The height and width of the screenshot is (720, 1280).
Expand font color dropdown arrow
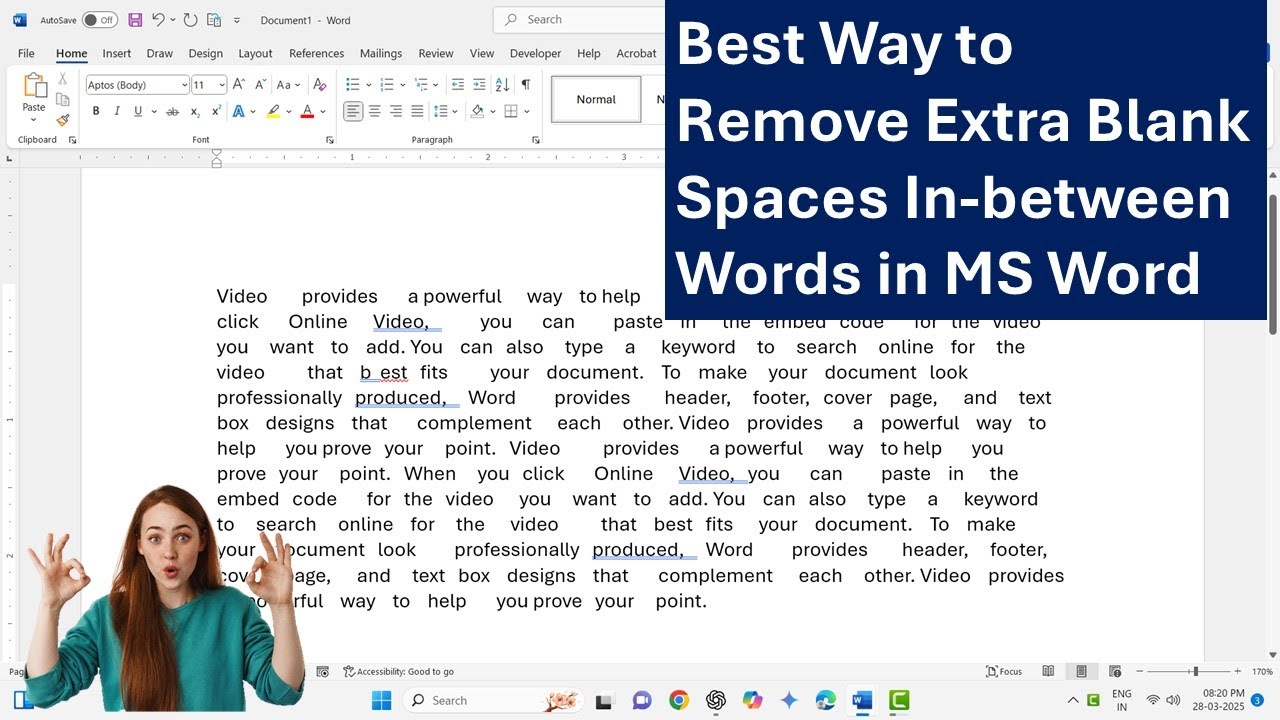point(325,112)
